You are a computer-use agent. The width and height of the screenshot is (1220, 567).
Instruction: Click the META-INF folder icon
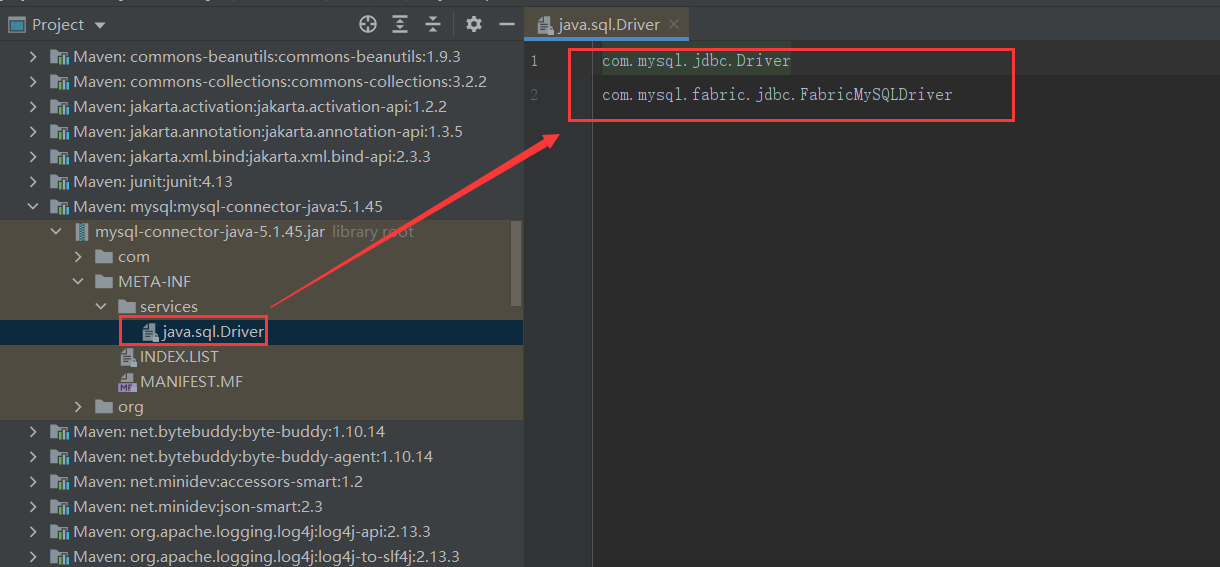[x=103, y=281]
